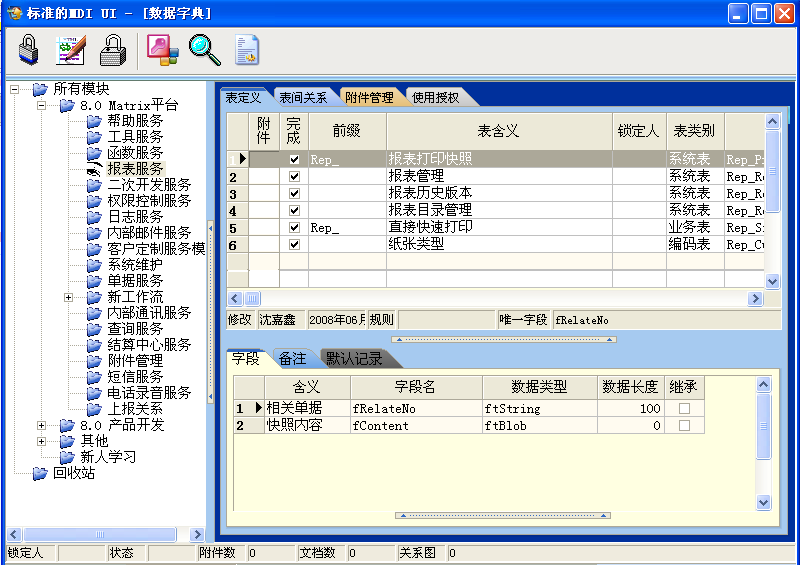Screen dimensions: 800x565
Task: Open the 默认记录 tab
Action: (x=354, y=359)
